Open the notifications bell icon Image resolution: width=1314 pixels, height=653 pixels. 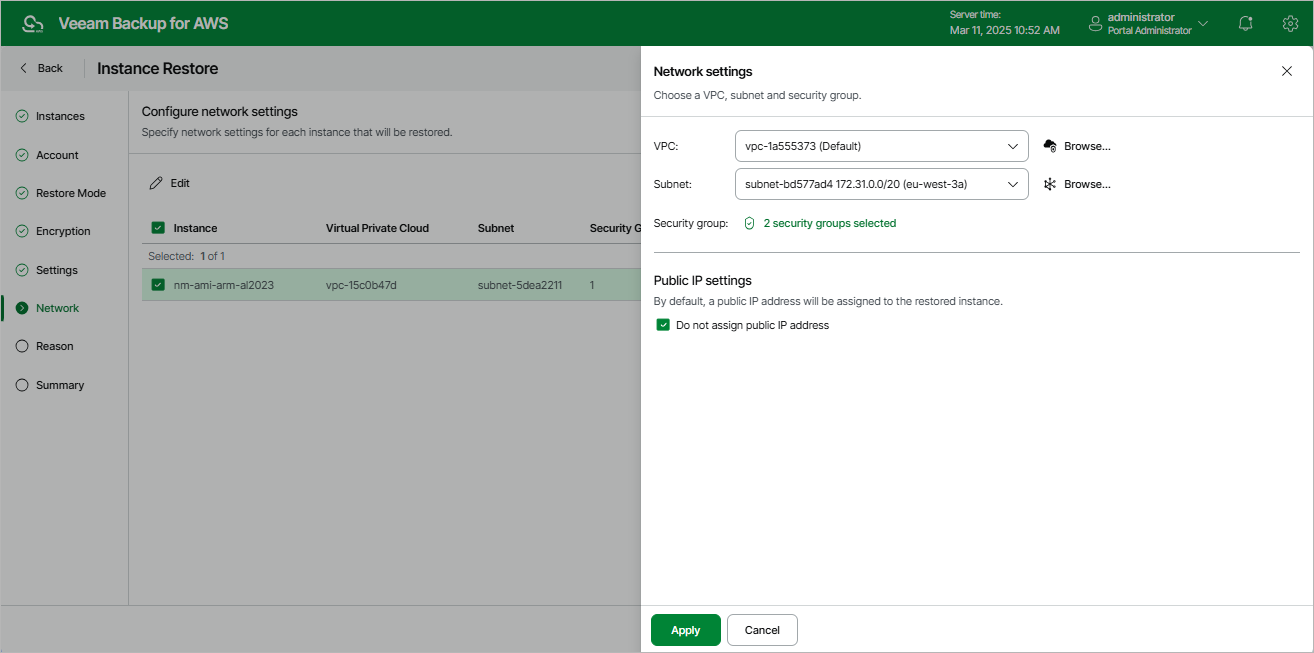point(1245,23)
